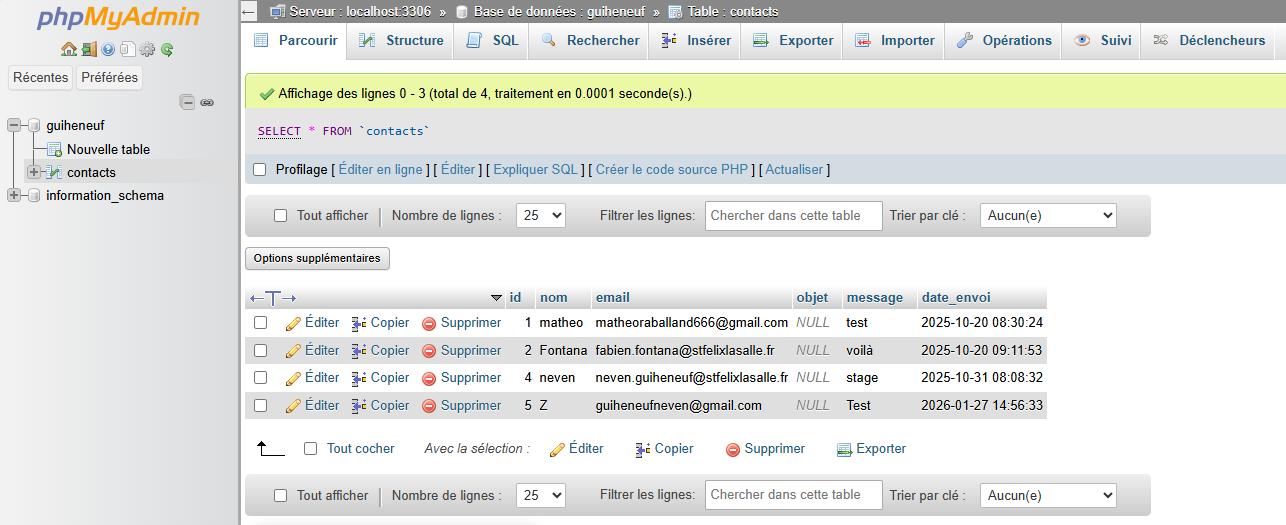Image resolution: width=1286 pixels, height=525 pixels.
Task: Click the link chain icon in the sidebar
Action: coord(207,102)
